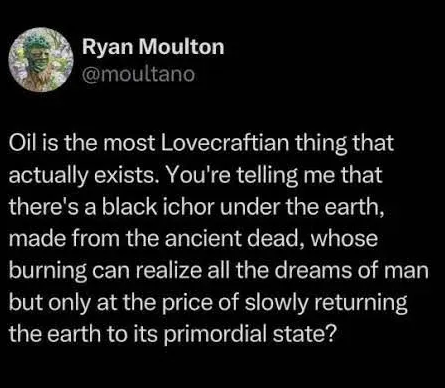Image resolution: width=445 pixels, height=388 pixels.
Task: Select the word exists in the second line
Action: point(126,175)
